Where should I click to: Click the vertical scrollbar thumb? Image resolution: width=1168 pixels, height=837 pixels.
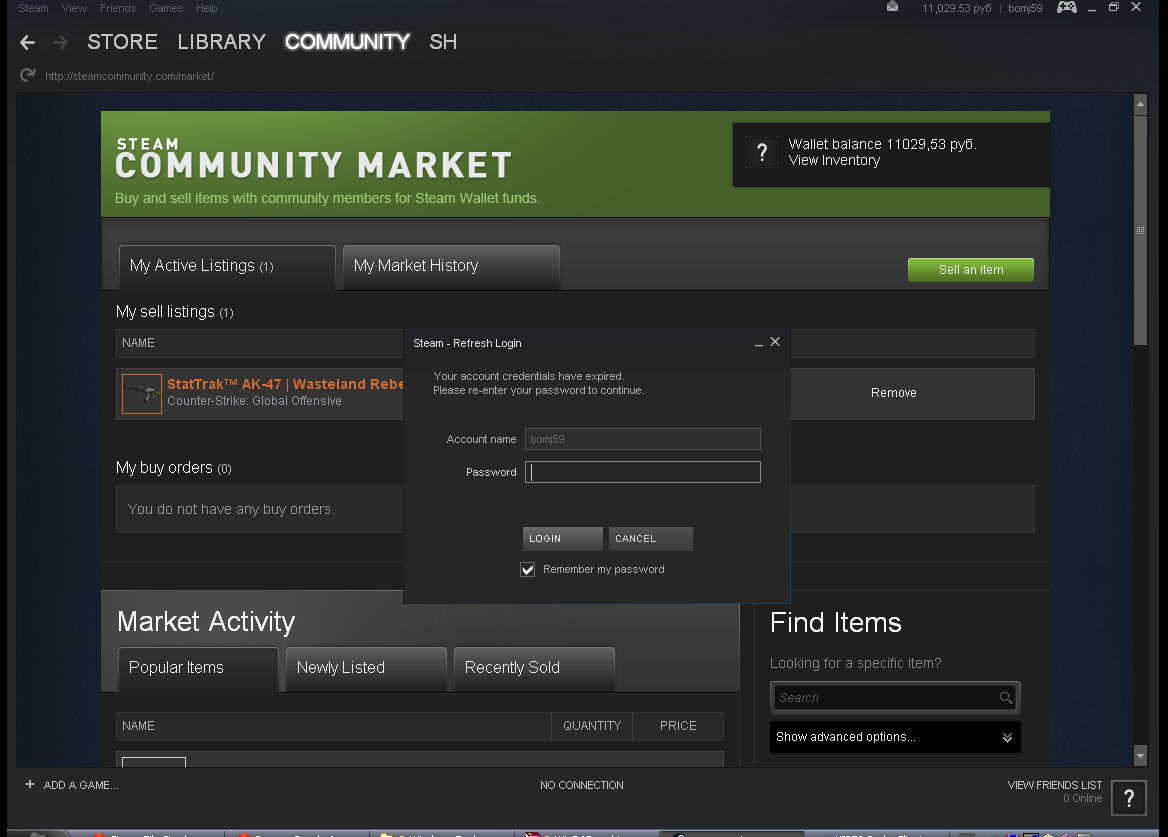click(x=1140, y=230)
